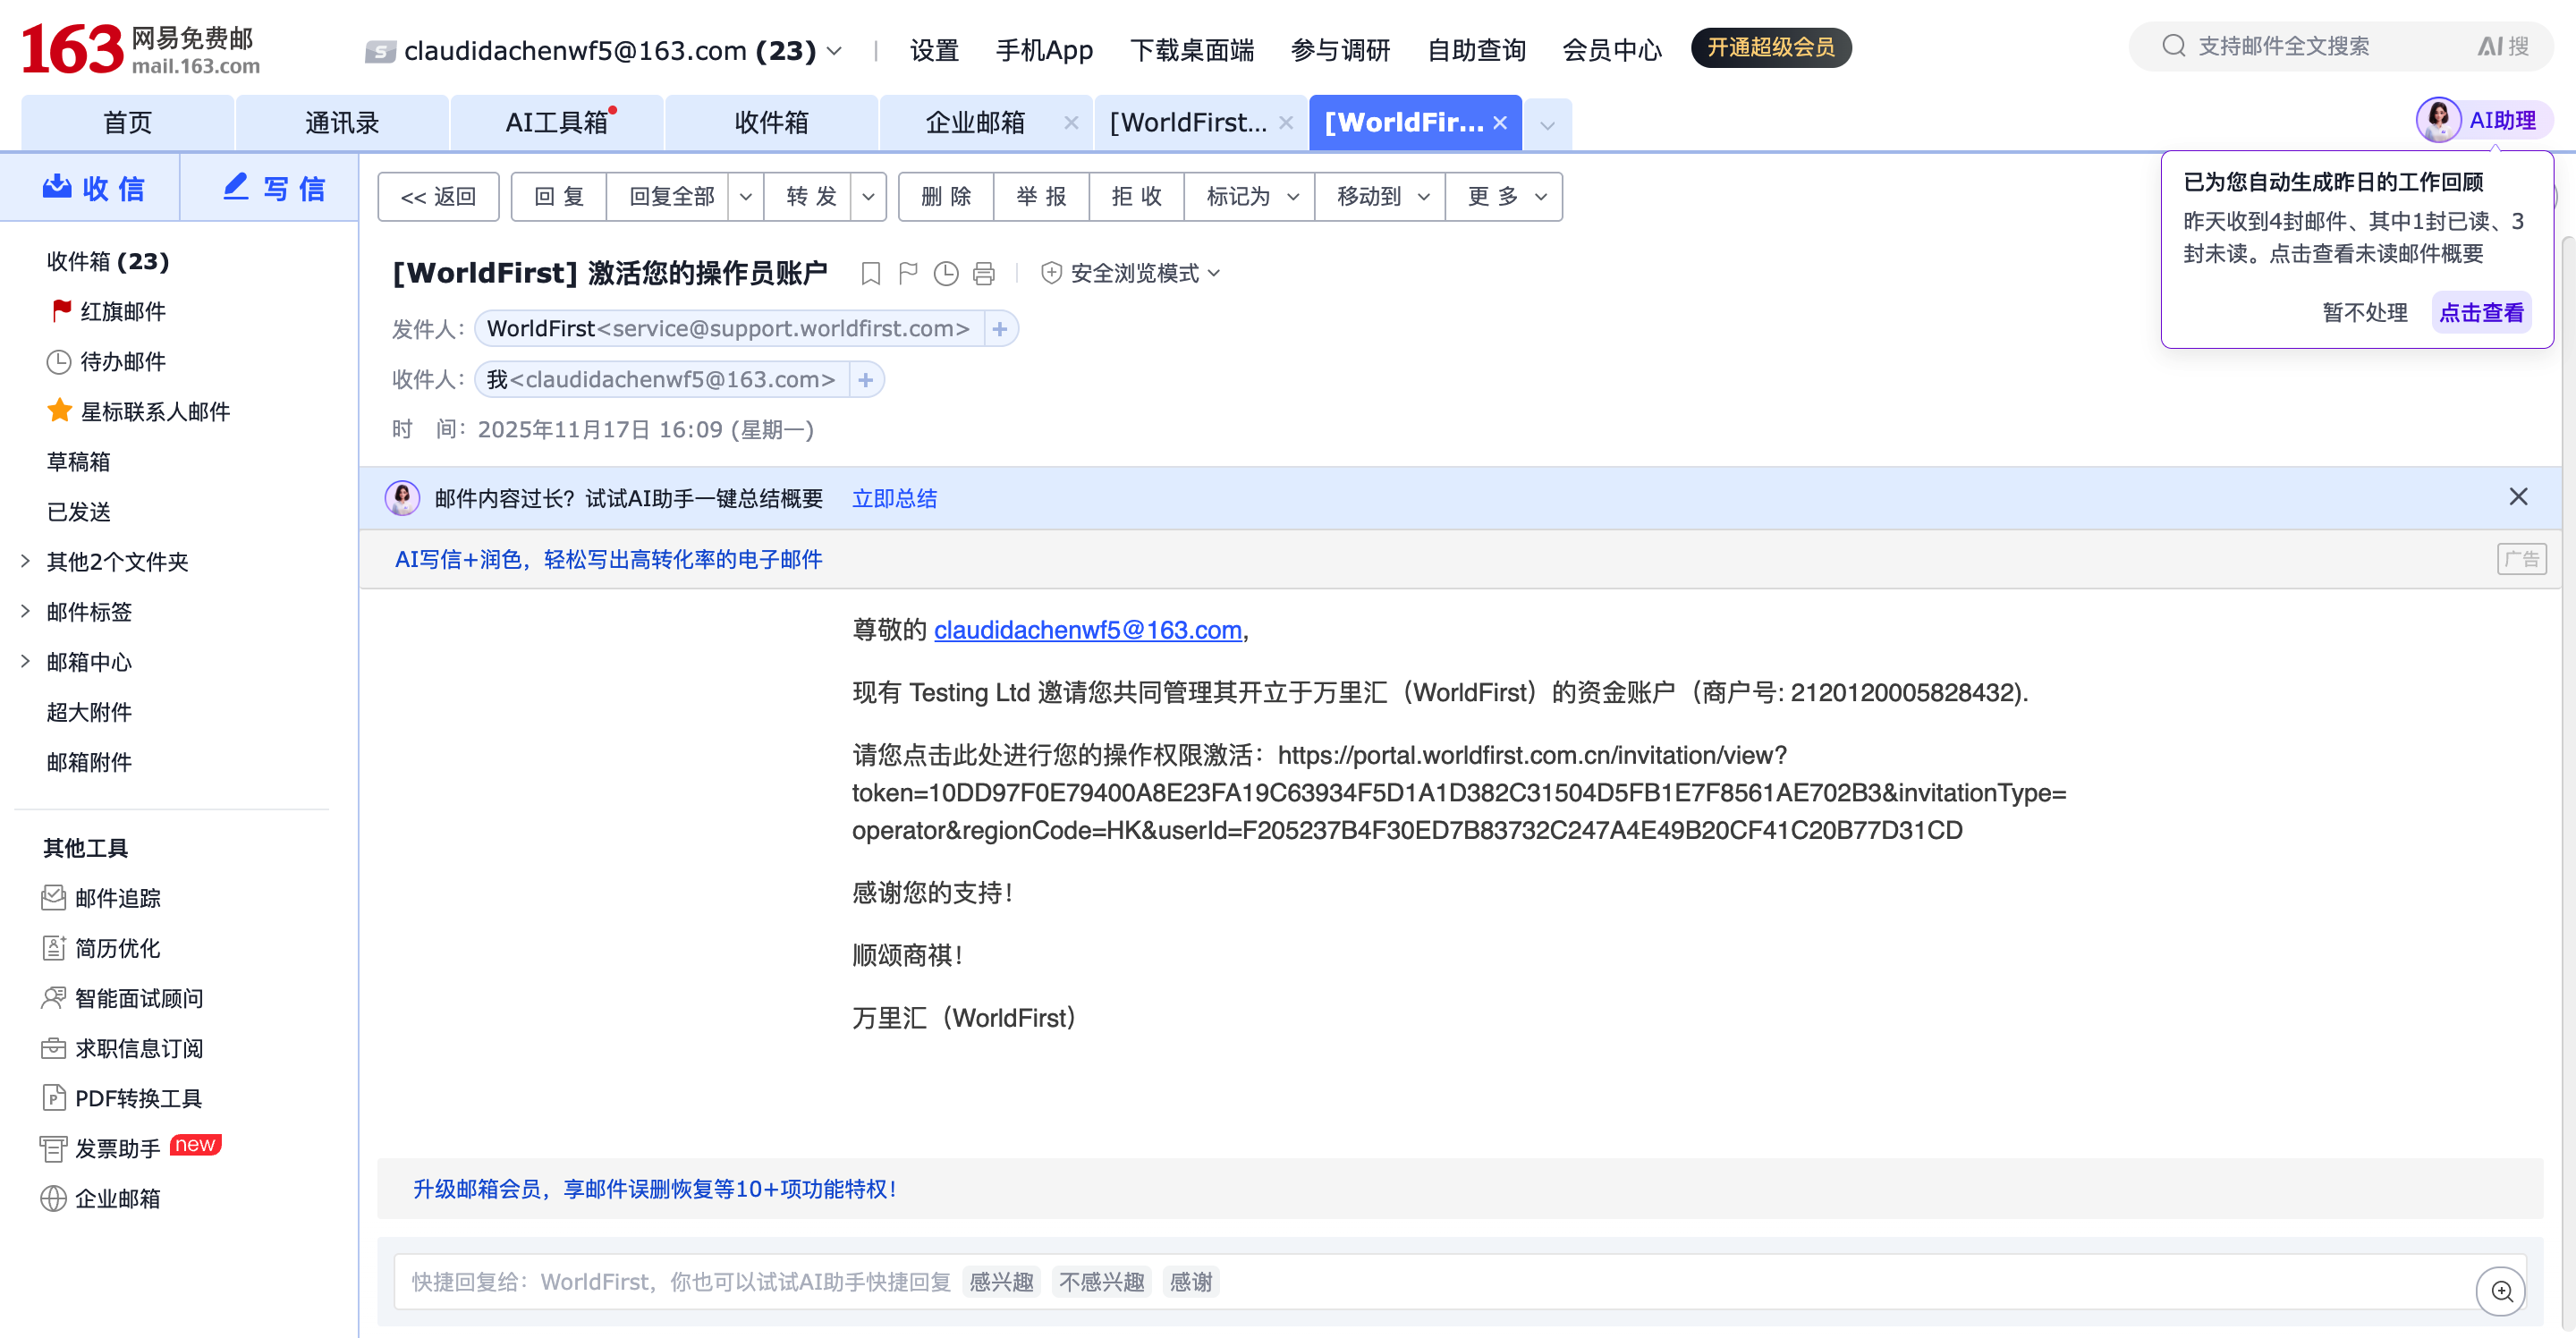Click 点击查看 in the work review popup
Viewport: 2576px width, 1338px height.
[x=2481, y=312]
